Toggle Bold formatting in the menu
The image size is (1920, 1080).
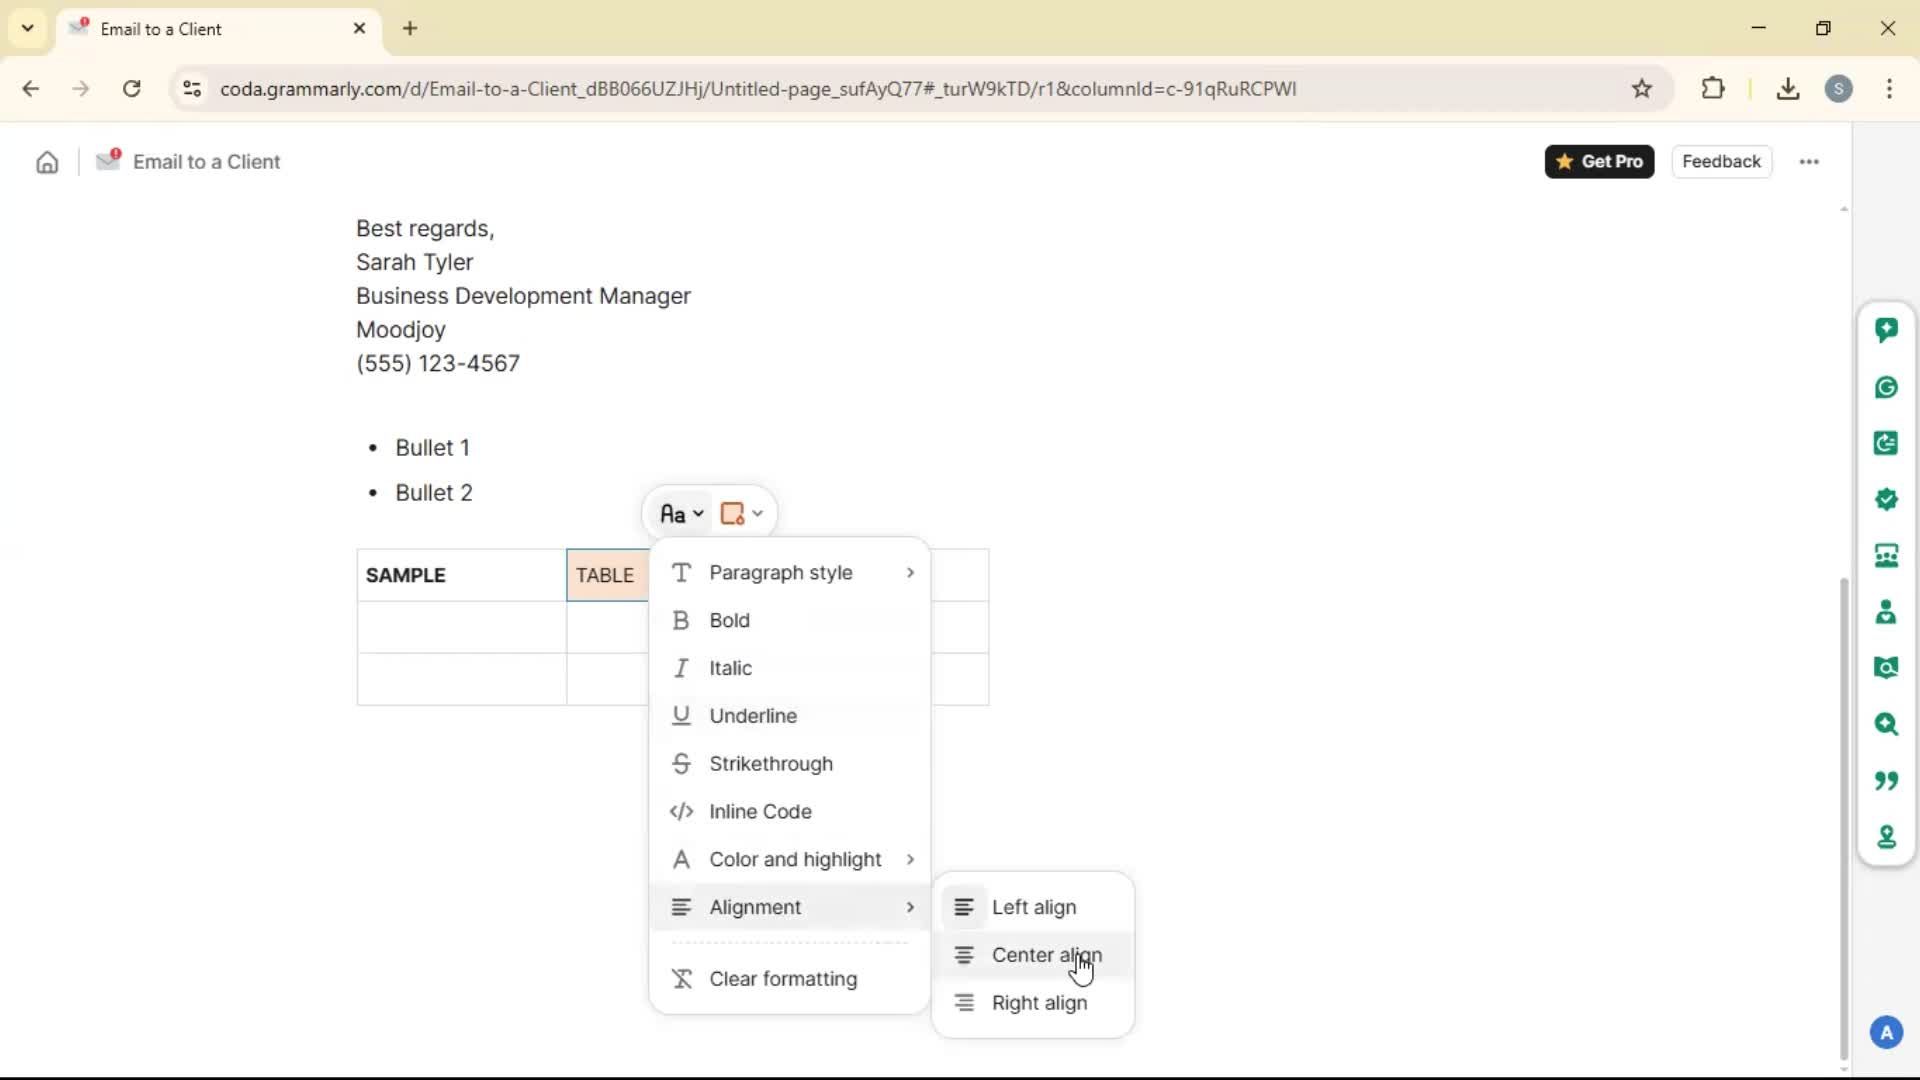(730, 621)
